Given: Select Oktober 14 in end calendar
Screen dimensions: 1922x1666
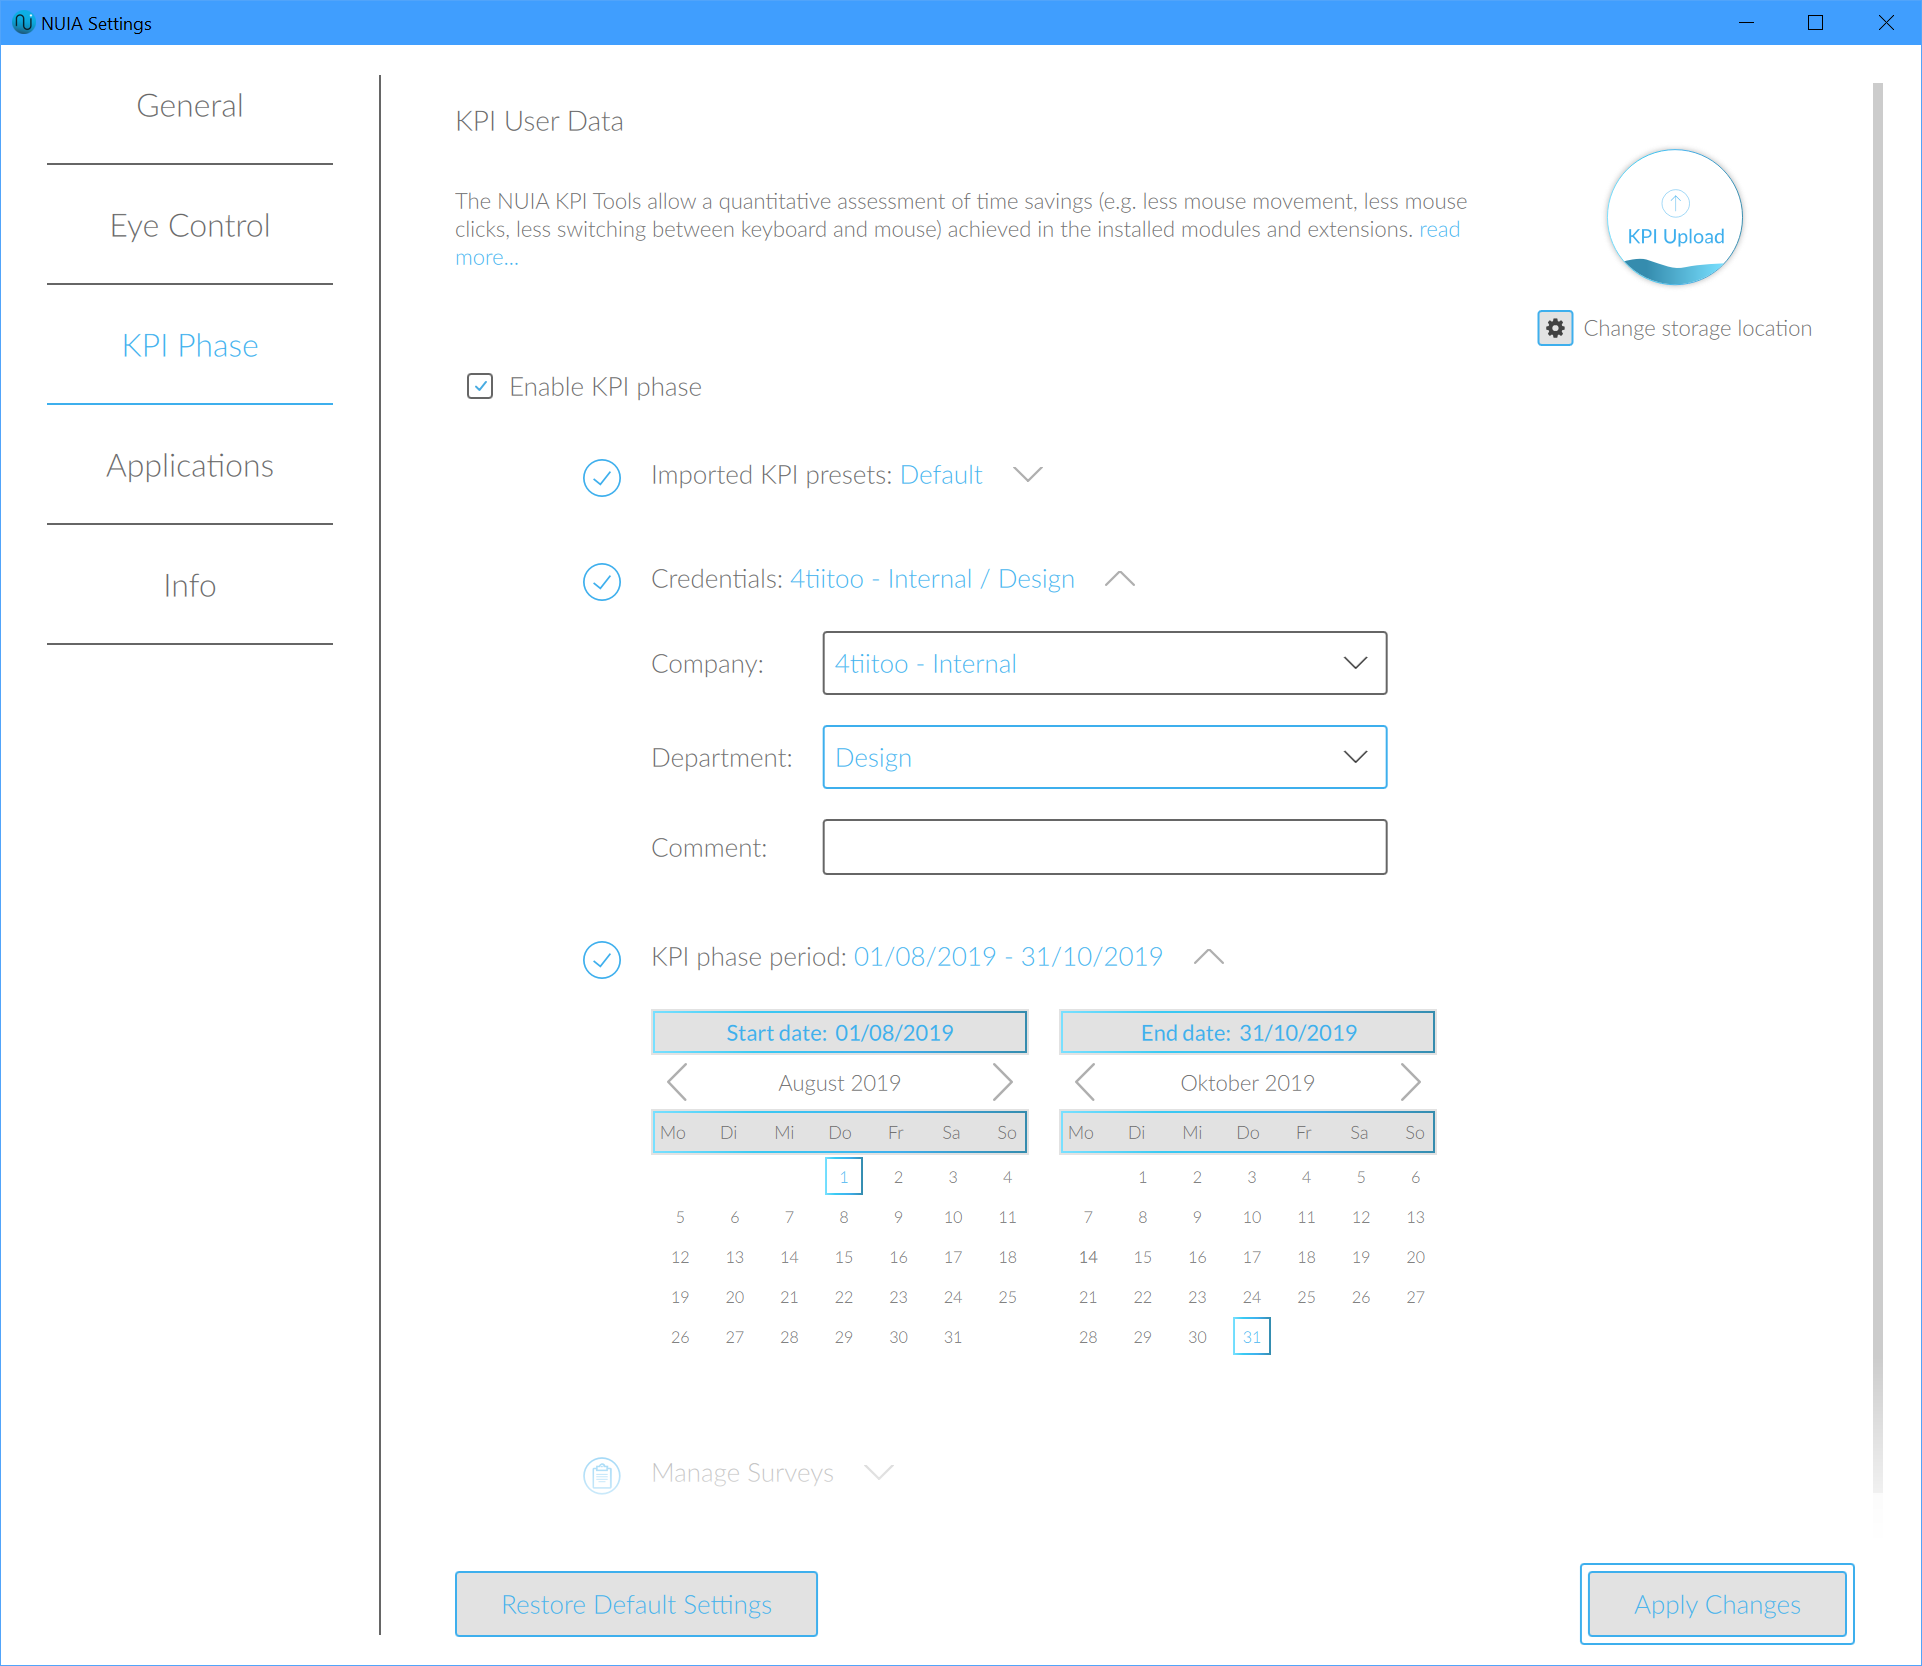Looking at the screenshot, I should pos(1088,1257).
